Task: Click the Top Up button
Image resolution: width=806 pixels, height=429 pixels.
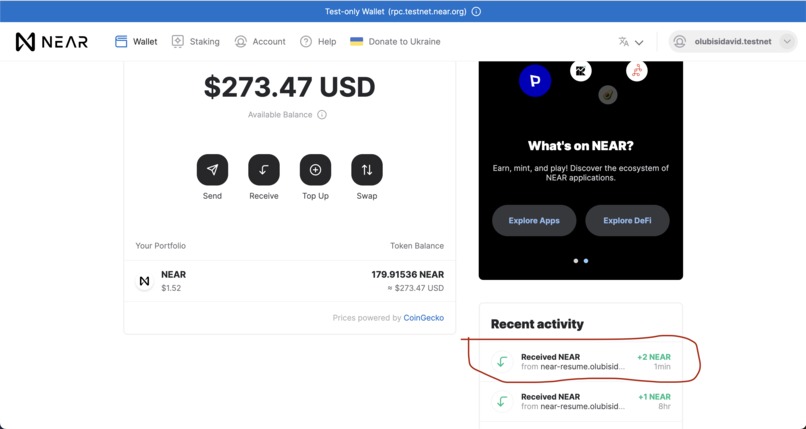Action: pyautogui.click(x=315, y=170)
